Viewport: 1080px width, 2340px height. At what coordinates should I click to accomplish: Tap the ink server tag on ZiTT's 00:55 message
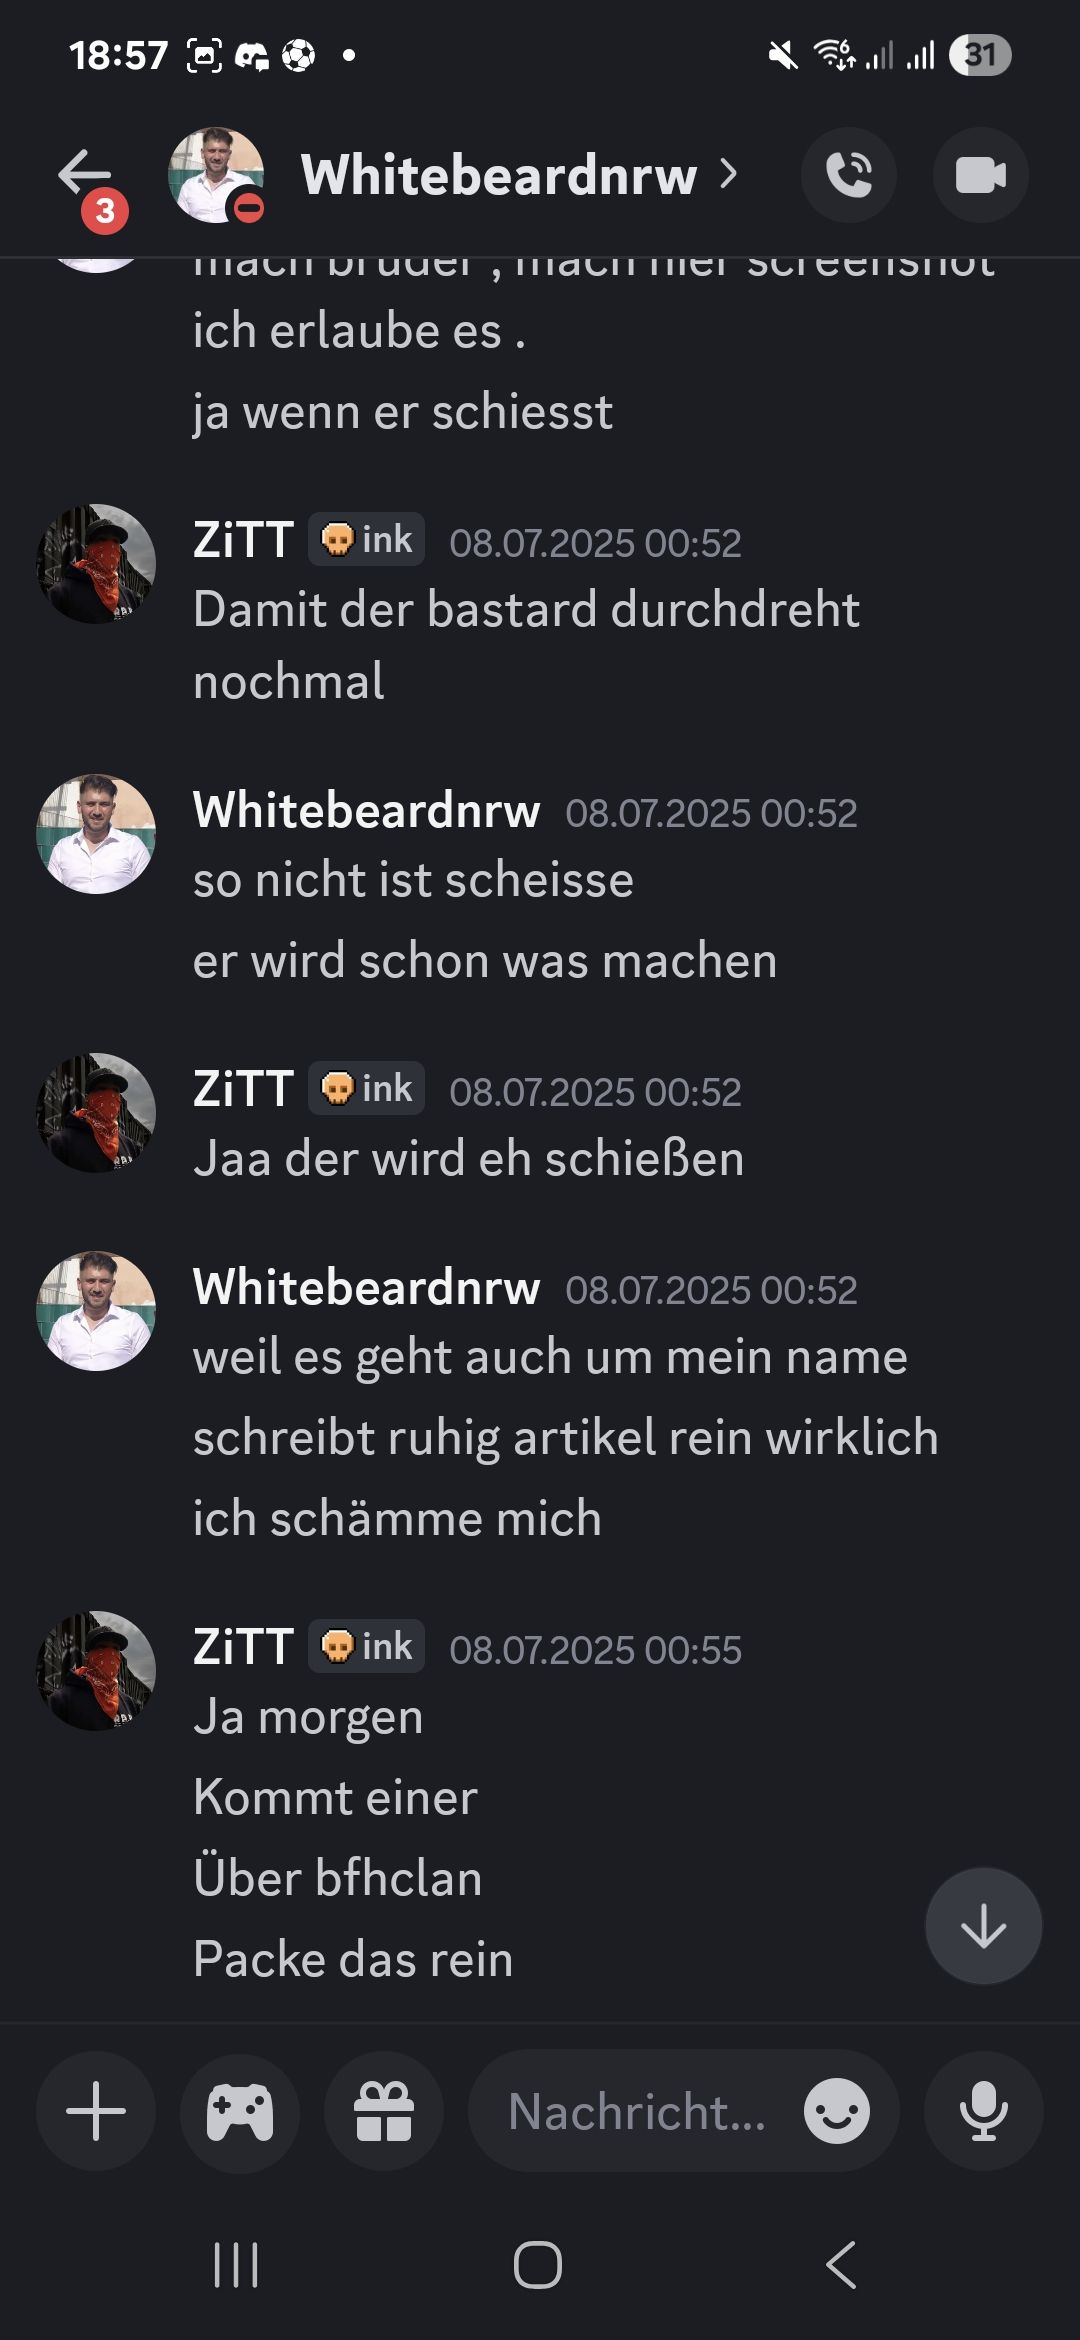tap(366, 1646)
